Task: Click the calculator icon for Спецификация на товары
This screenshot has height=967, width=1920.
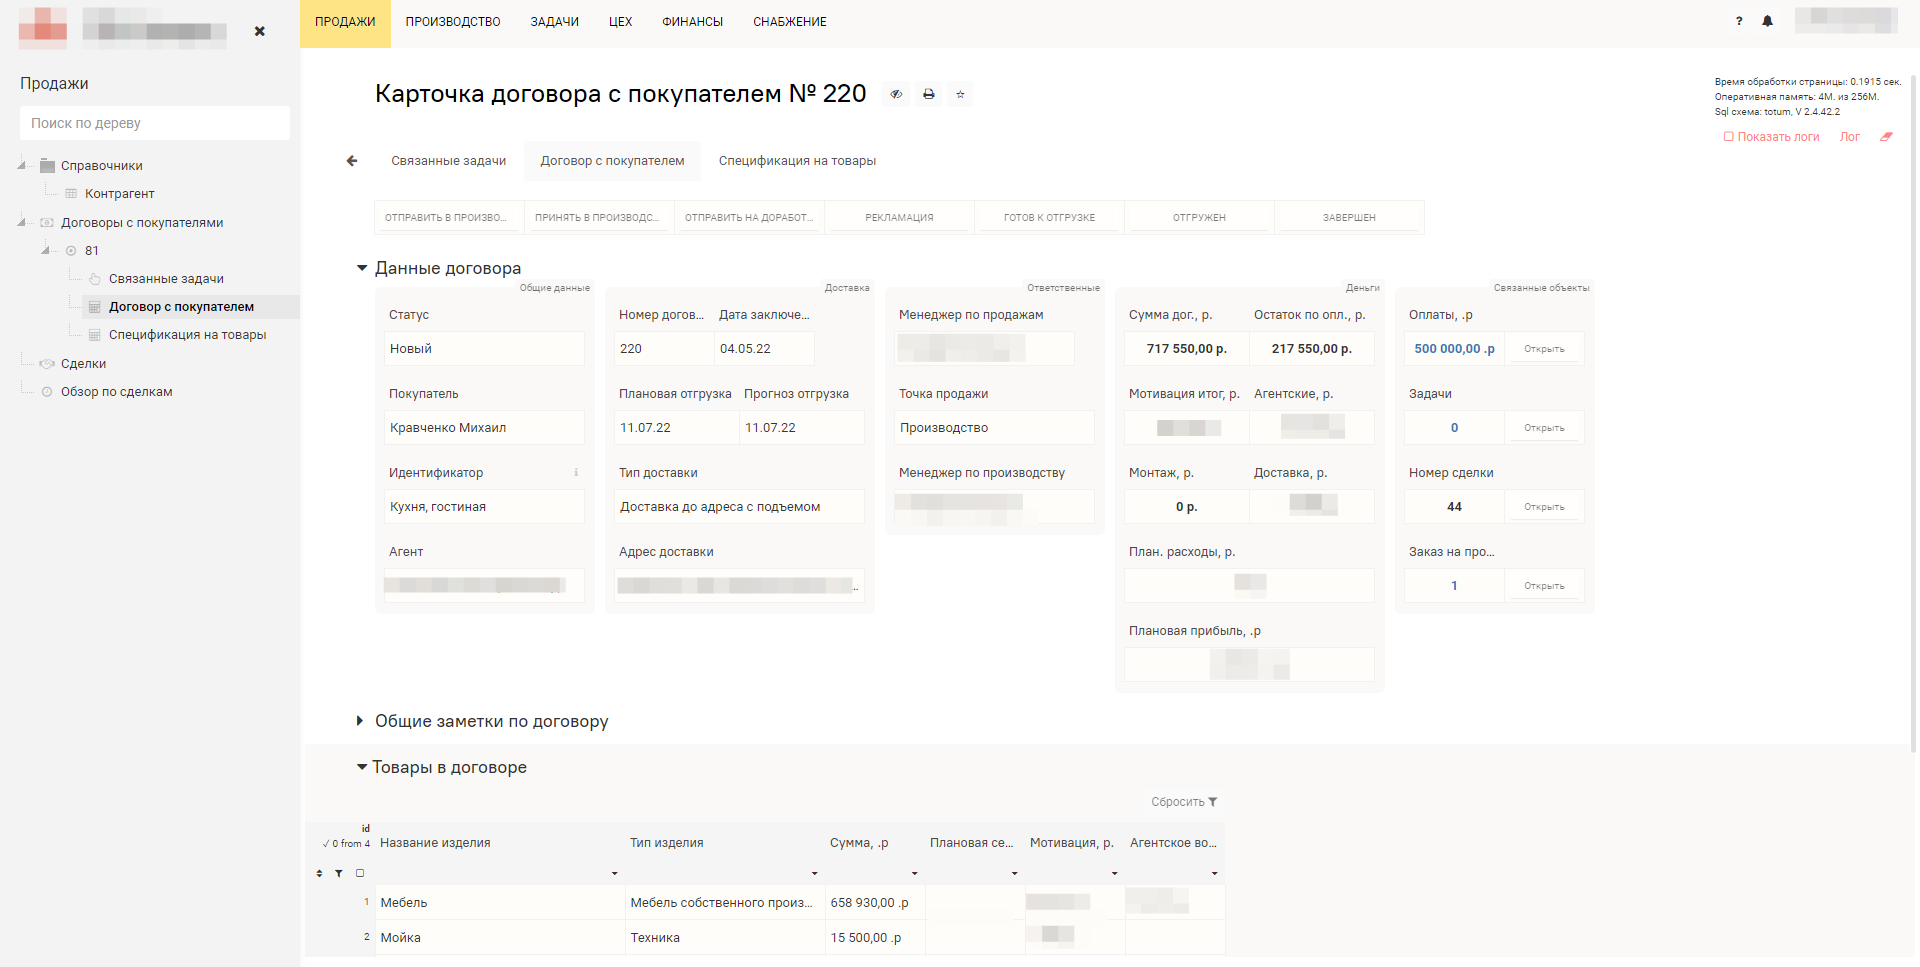Action: coord(95,335)
